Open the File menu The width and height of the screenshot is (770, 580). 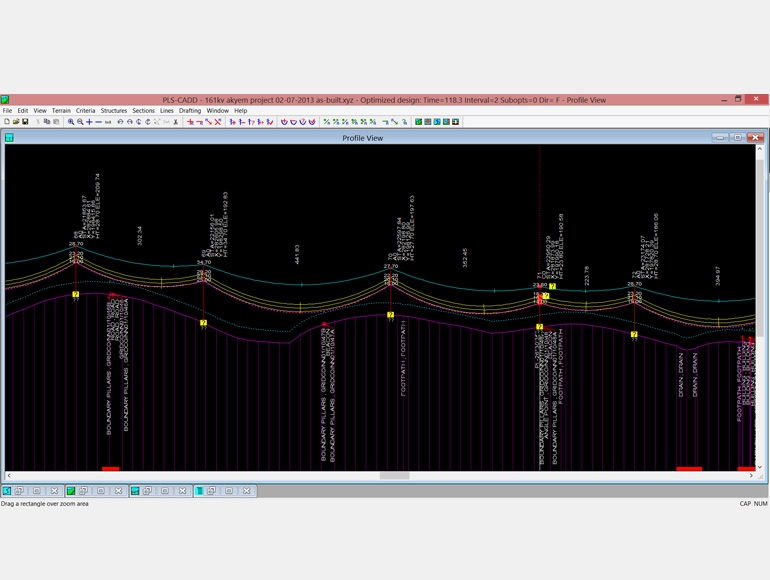[x=7, y=110]
